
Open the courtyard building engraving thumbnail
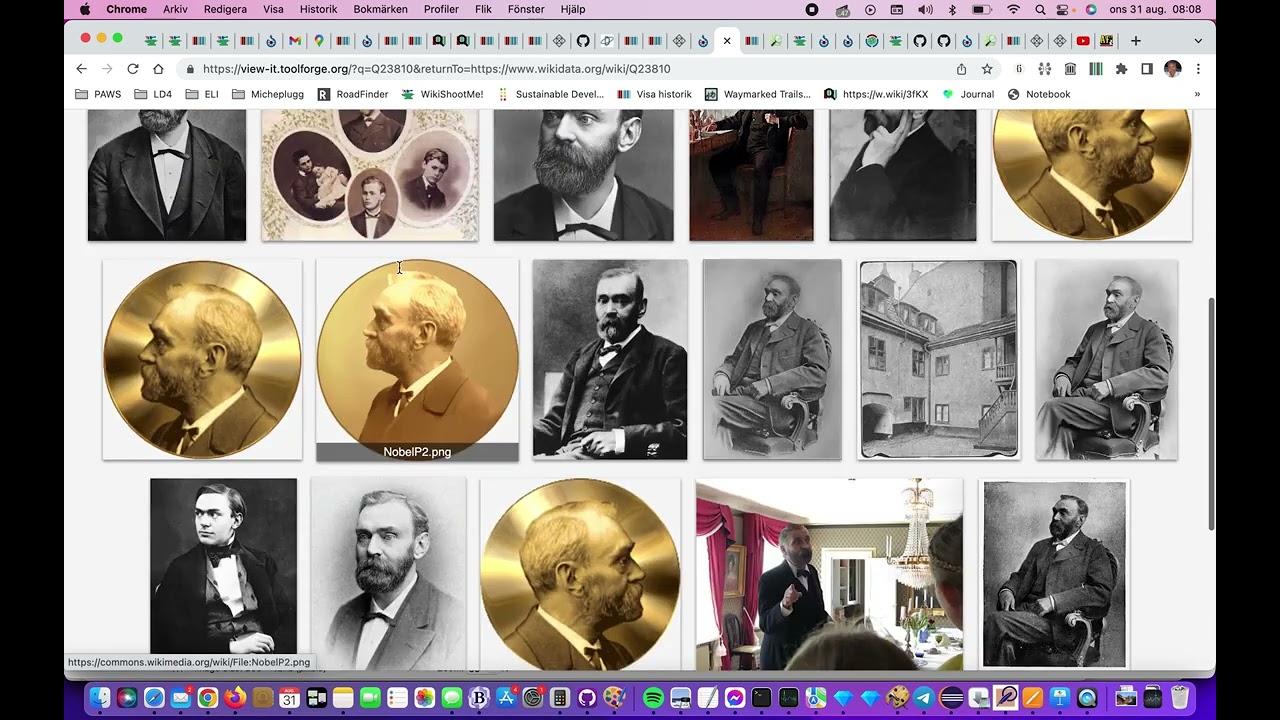(938, 359)
